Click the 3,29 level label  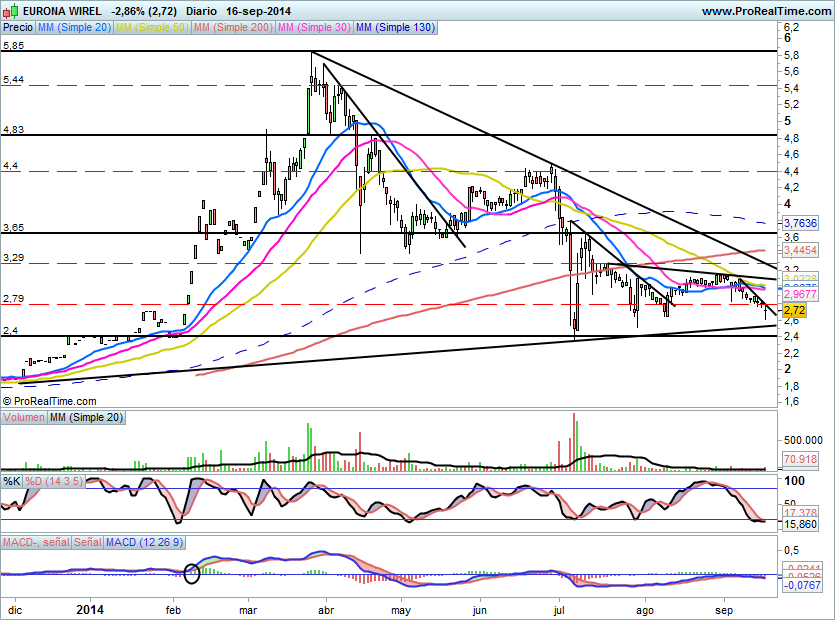click(13, 258)
